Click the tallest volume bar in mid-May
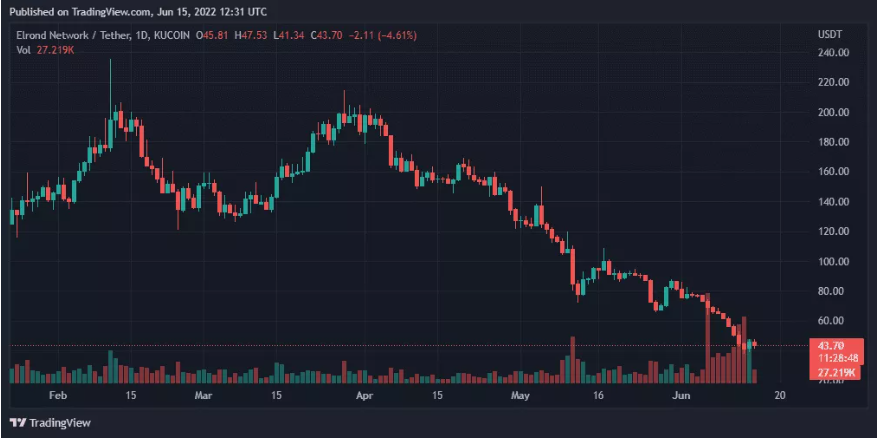 coord(573,360)
